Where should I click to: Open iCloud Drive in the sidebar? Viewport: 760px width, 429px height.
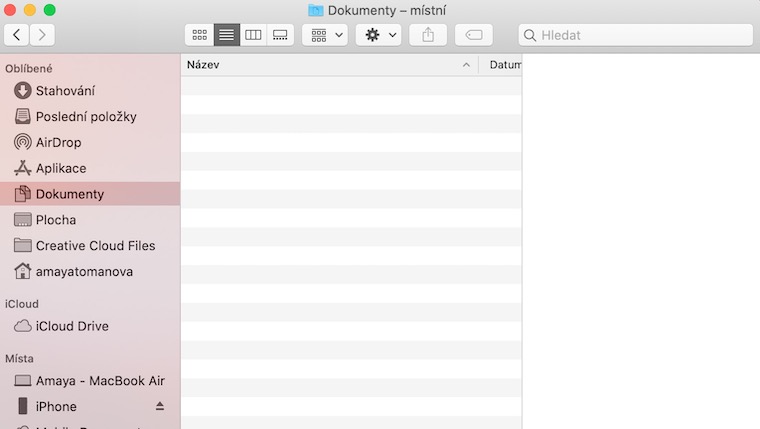tap(90, 326)
